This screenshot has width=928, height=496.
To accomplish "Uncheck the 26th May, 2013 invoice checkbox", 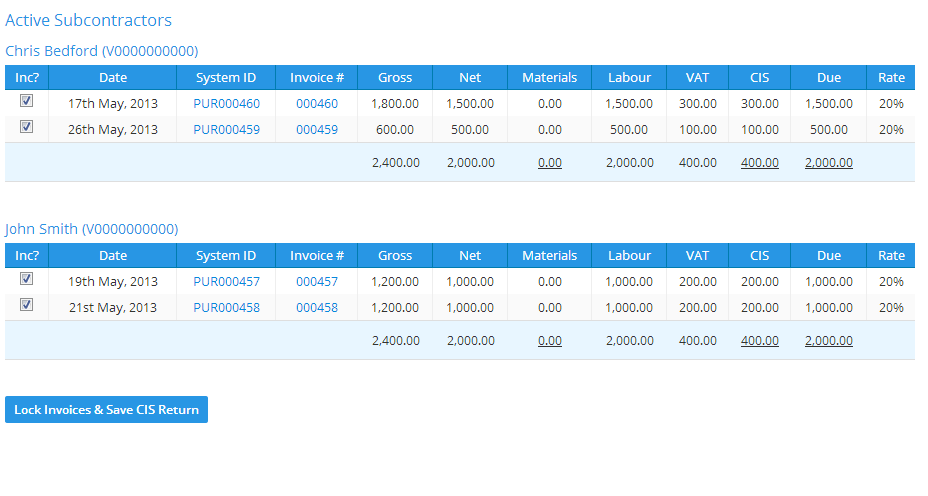I will pyautogui.click(x=27, y=127).
